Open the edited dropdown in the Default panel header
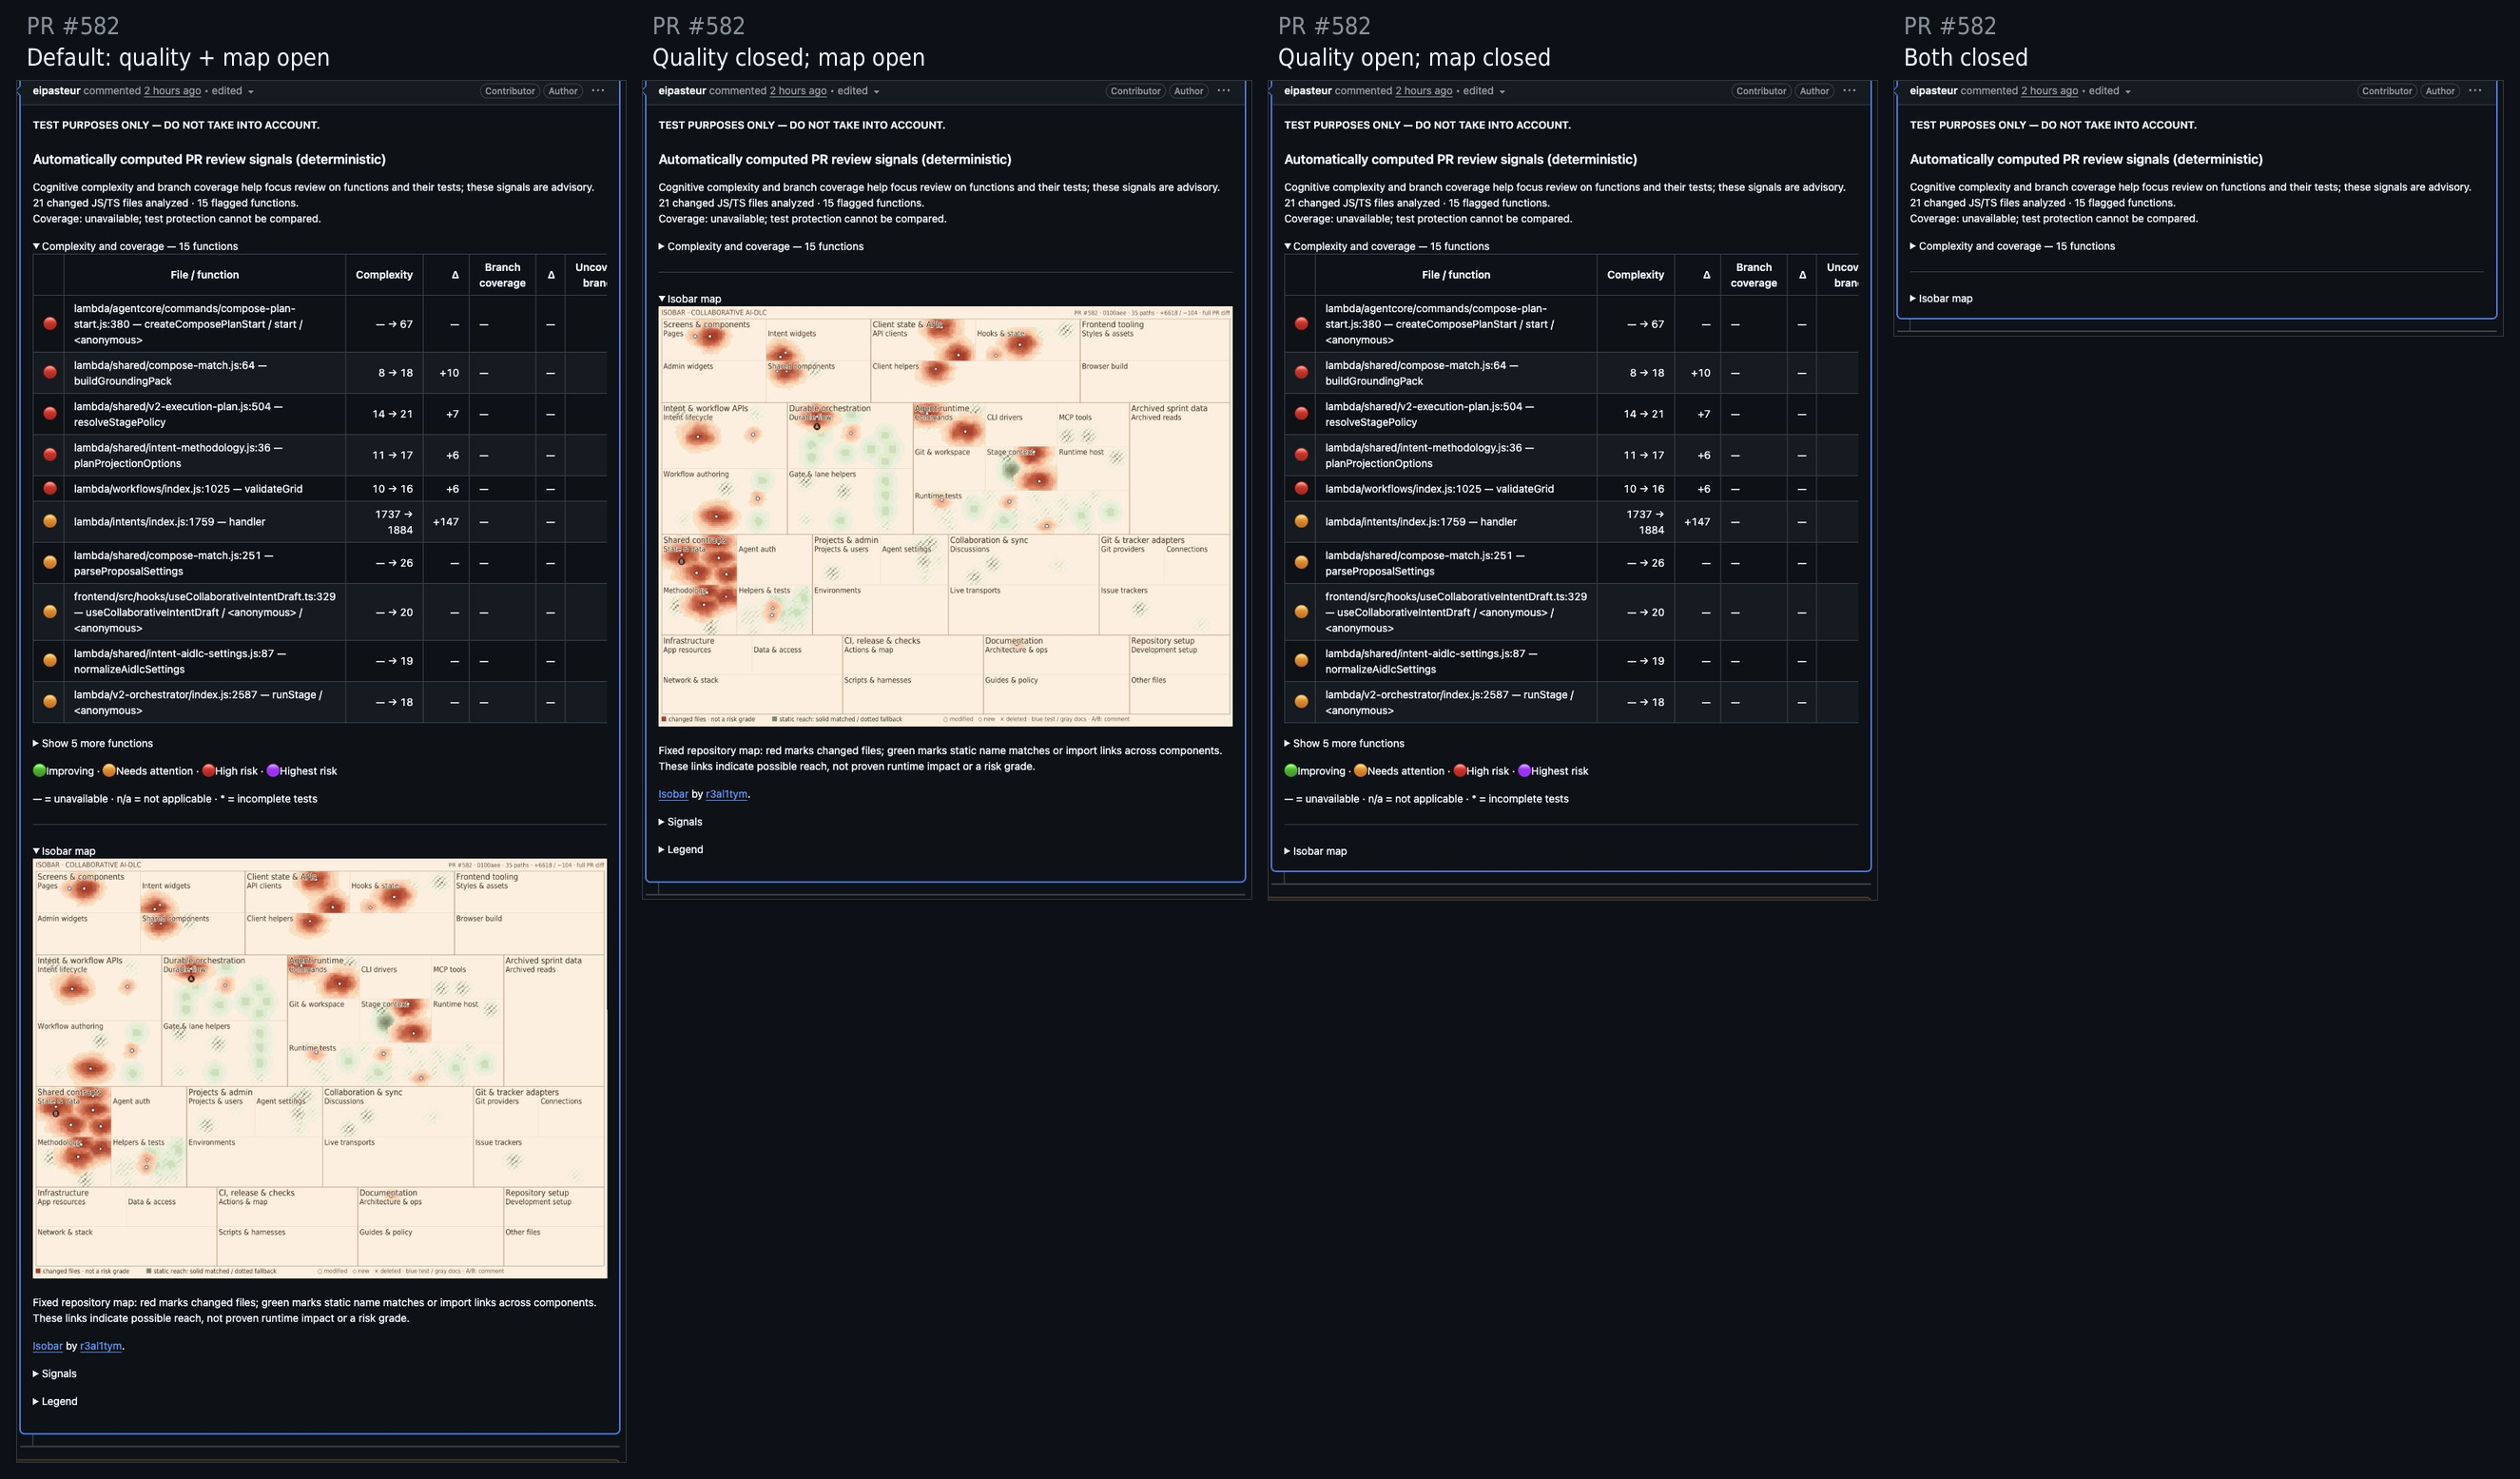2520x1479 pixels. pyautogui.click(x=232, y=91)
